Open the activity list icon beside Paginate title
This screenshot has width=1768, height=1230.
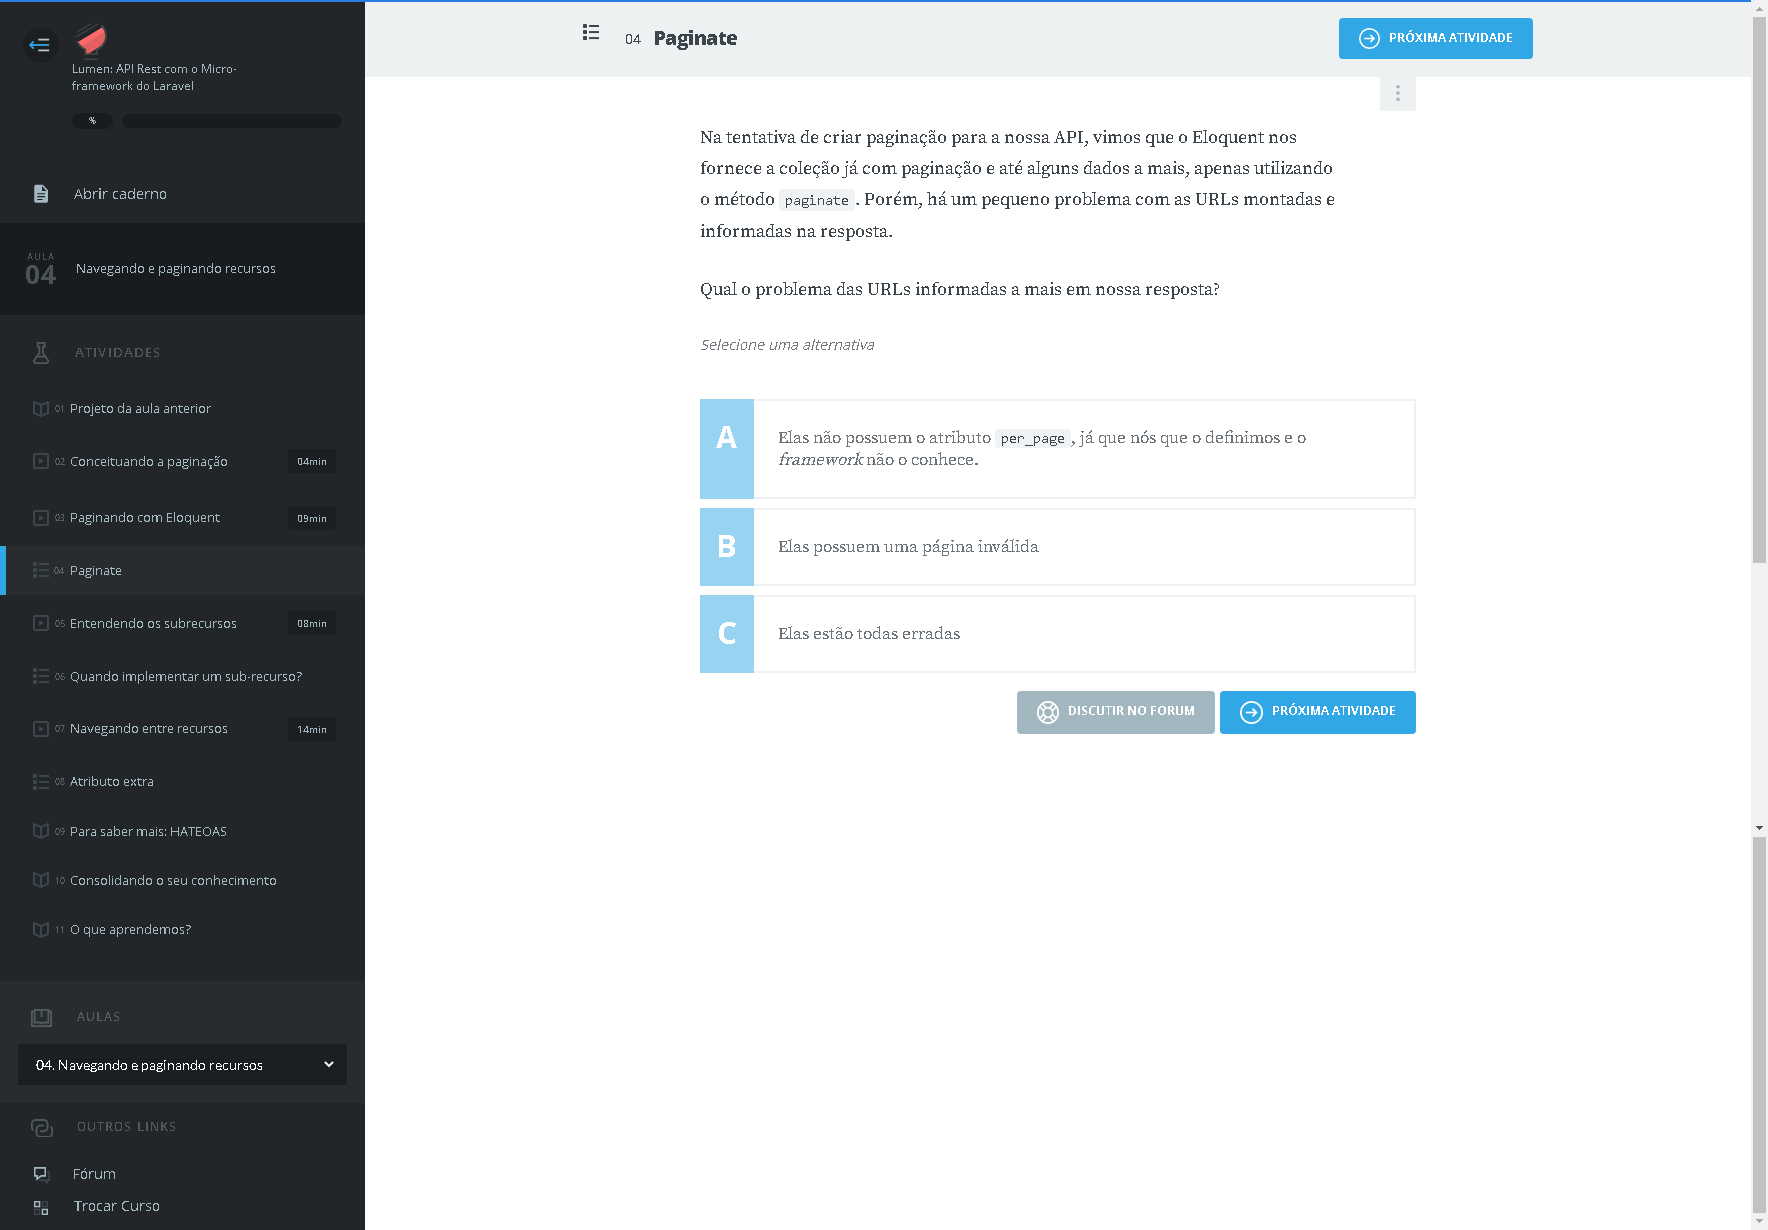point(591,33)
